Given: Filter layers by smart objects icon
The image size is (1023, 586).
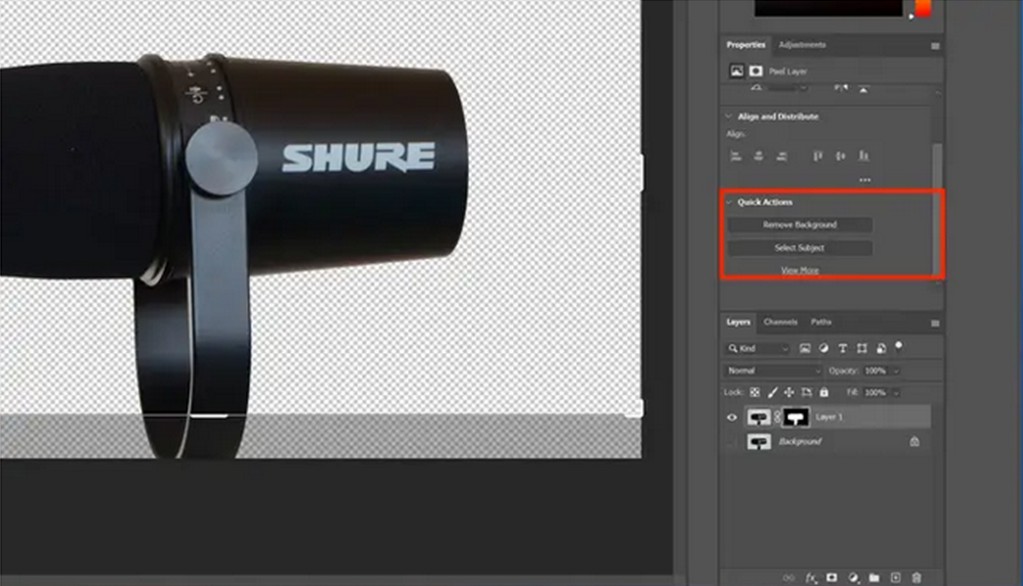Looking at the screenshot, I should [x=881, y=348].
